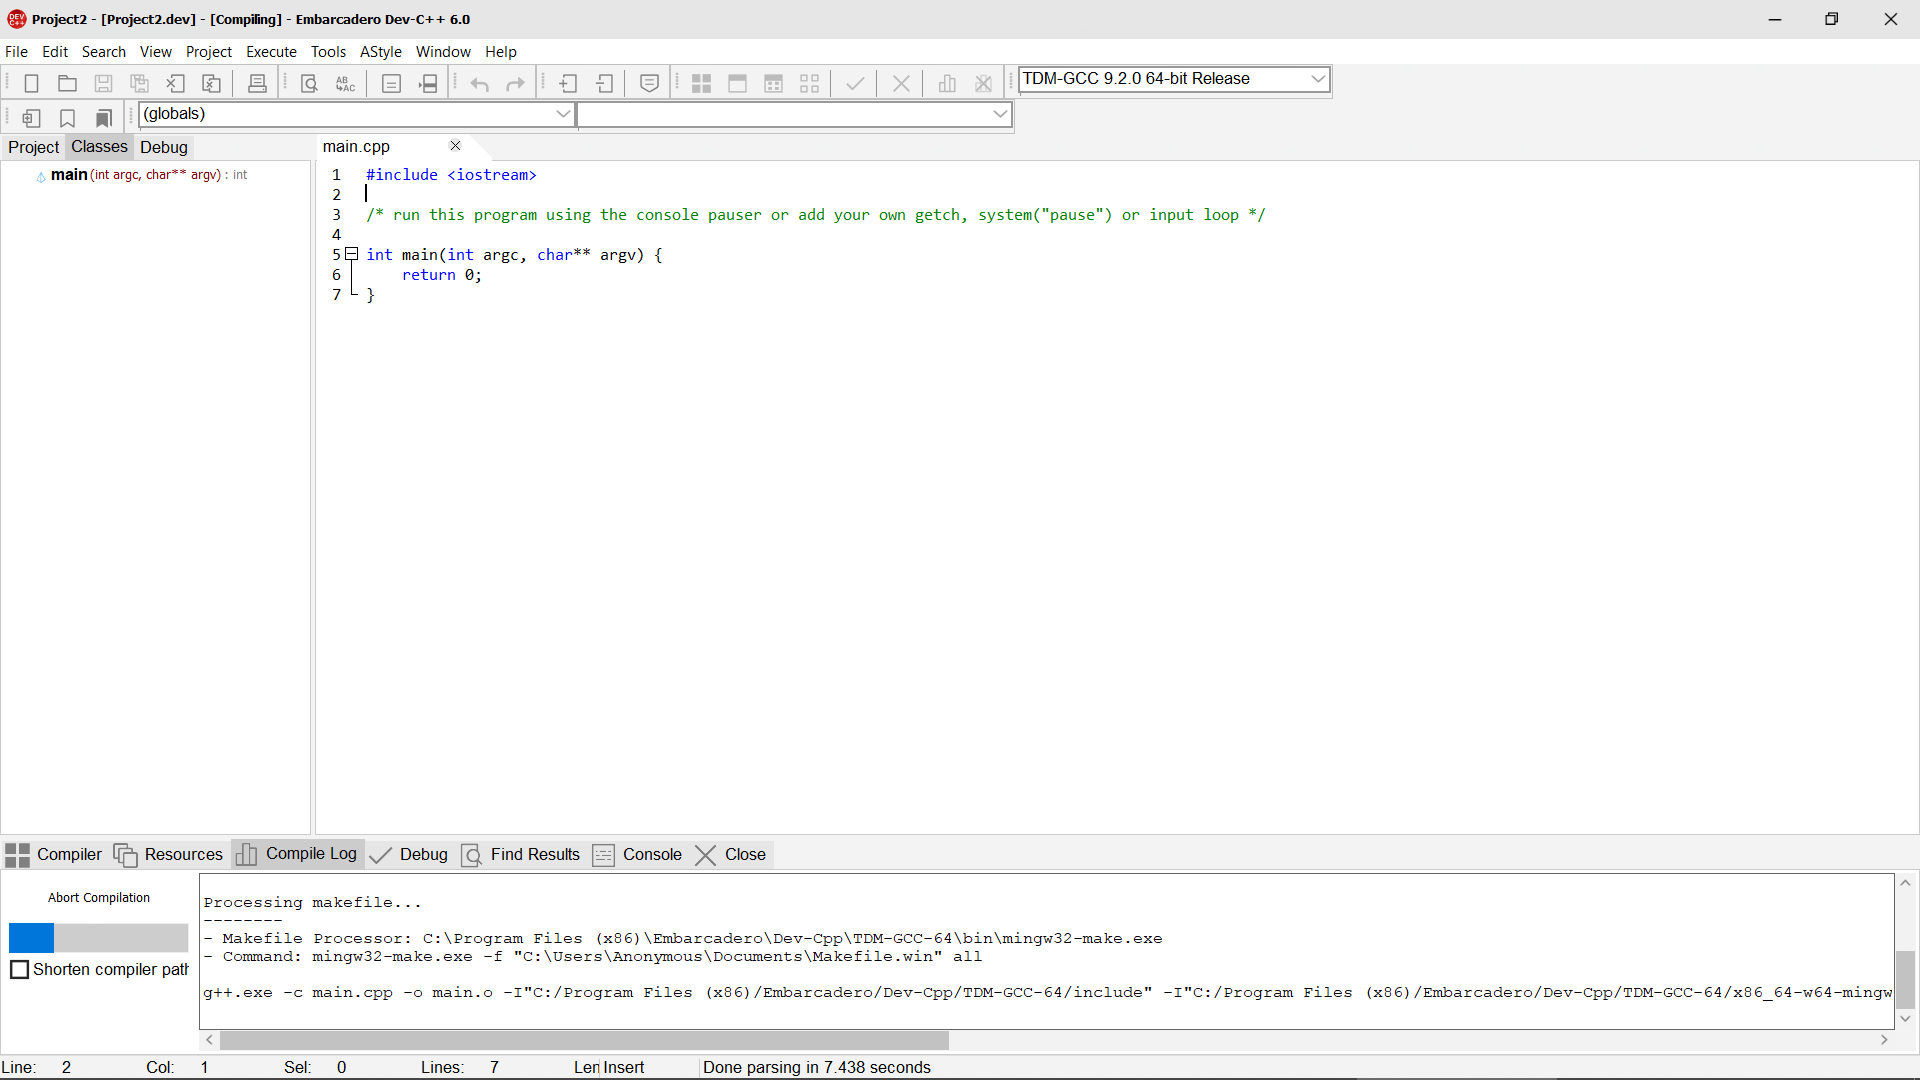The image size is (1920, 1080).
Task: Click the Rebuild All toolbar icon
Action: (809, 84)
